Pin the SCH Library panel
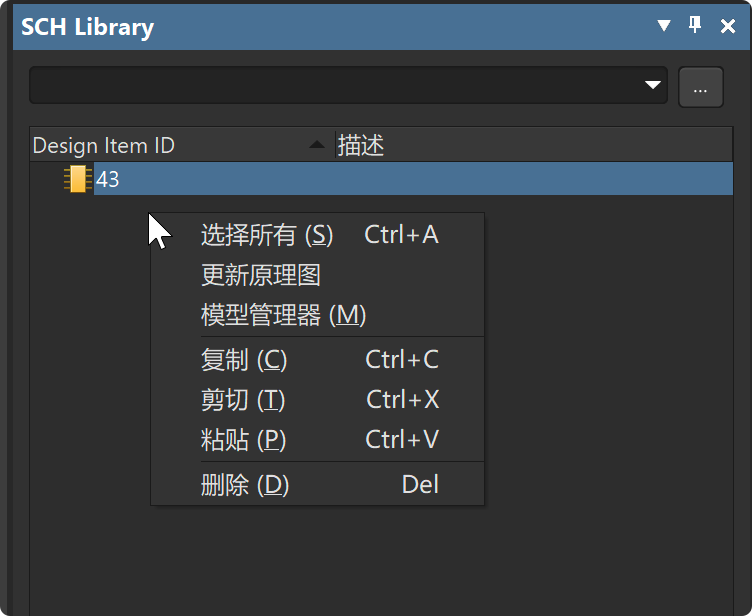The height and width of the screenshot is (616, 752). click(x=696, y=26)
